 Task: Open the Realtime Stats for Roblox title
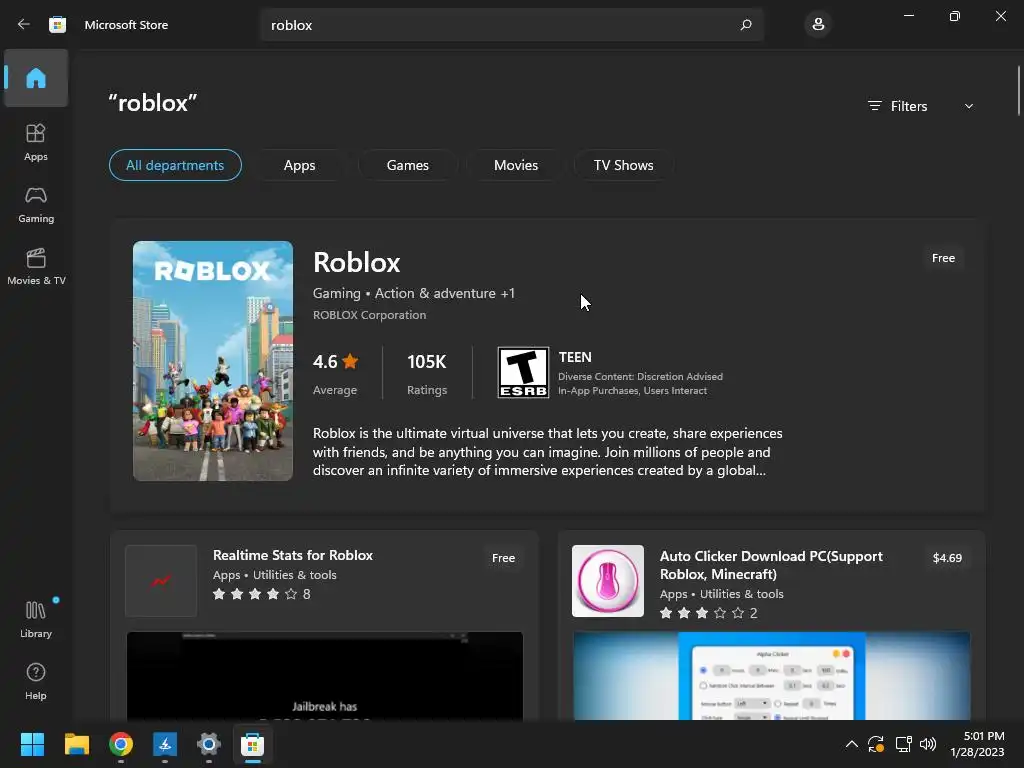coord(293,555)
